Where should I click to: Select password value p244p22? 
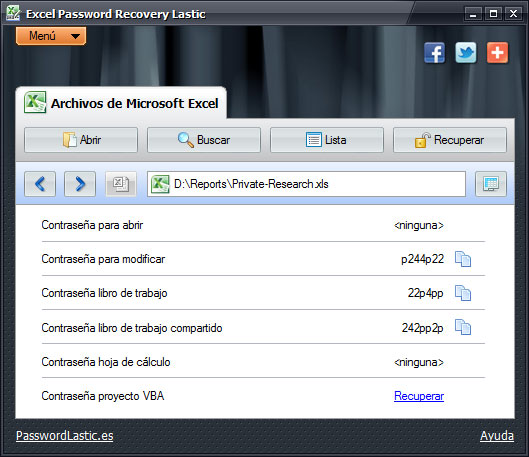[x=422, y=259]
